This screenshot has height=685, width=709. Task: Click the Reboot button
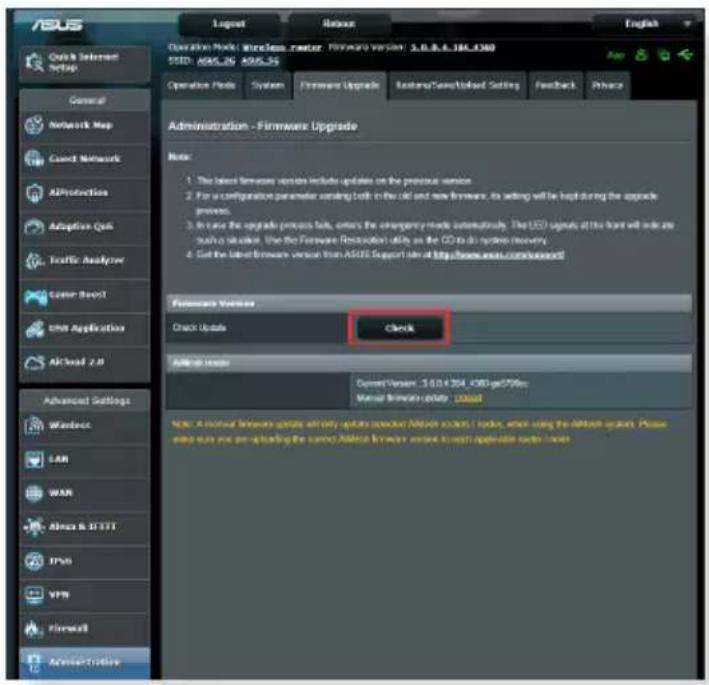[339, 24]
